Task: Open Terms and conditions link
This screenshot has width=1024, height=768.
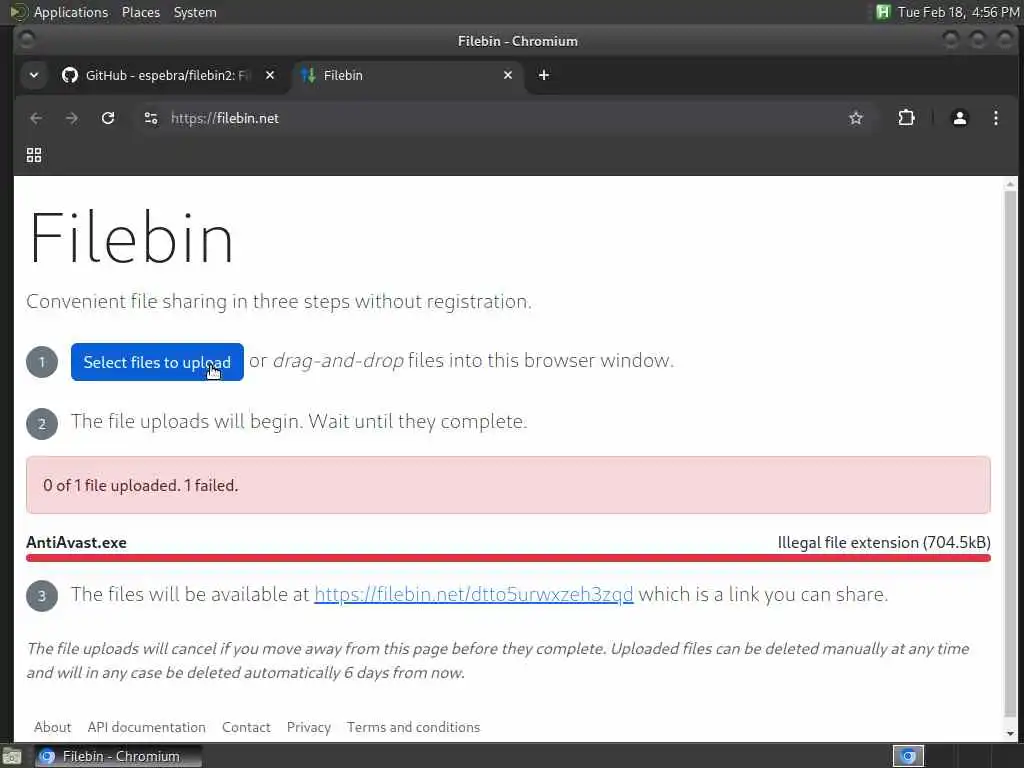Action: [413, 727]
